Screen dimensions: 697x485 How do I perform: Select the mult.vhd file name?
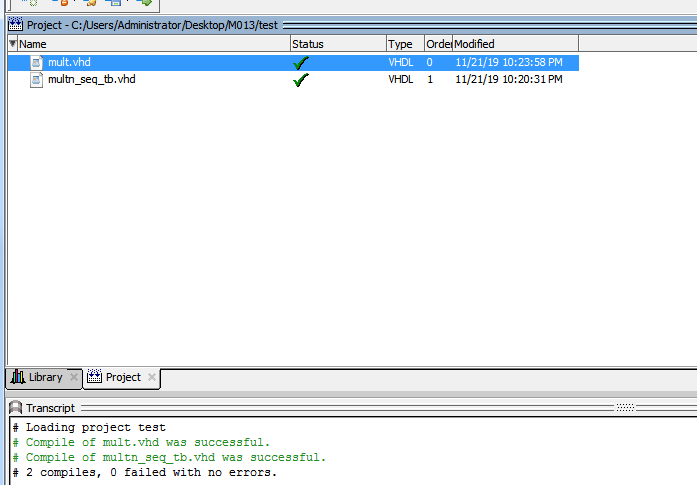[x=69, y=62]
